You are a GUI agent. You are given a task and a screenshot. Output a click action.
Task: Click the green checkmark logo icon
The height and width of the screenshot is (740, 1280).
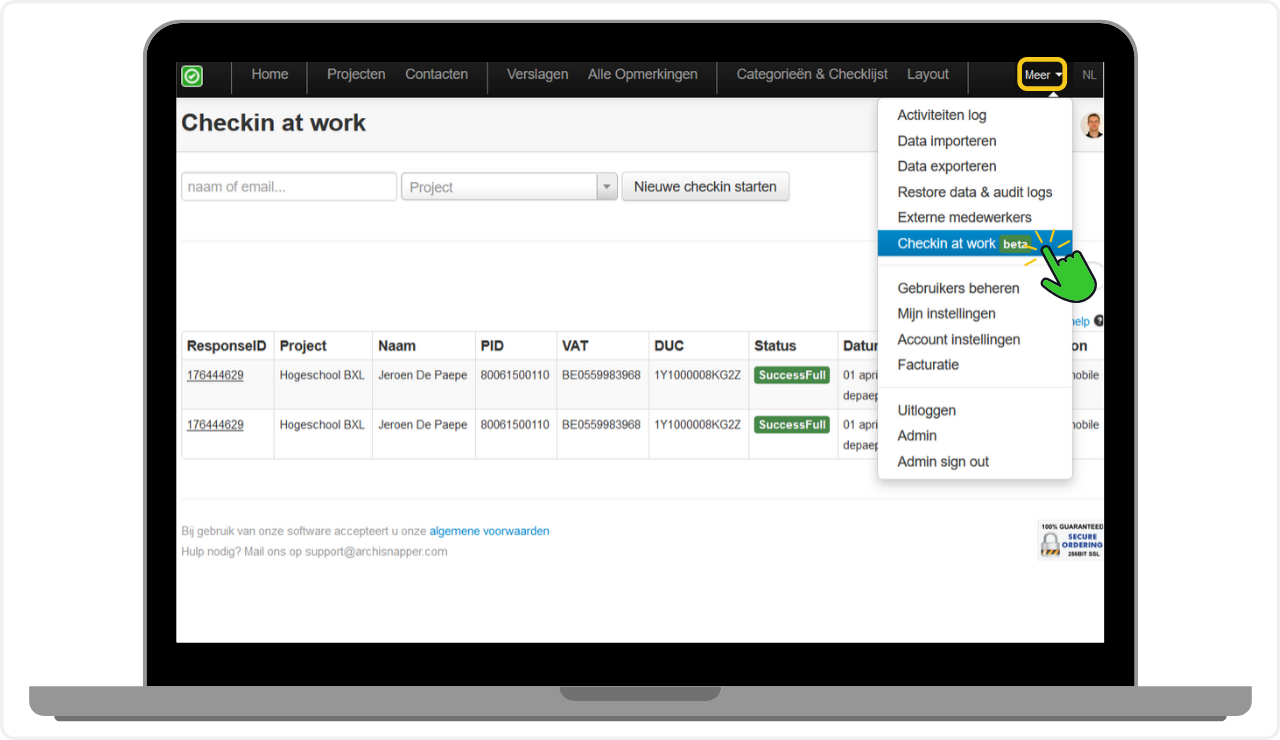coord(192,76)
